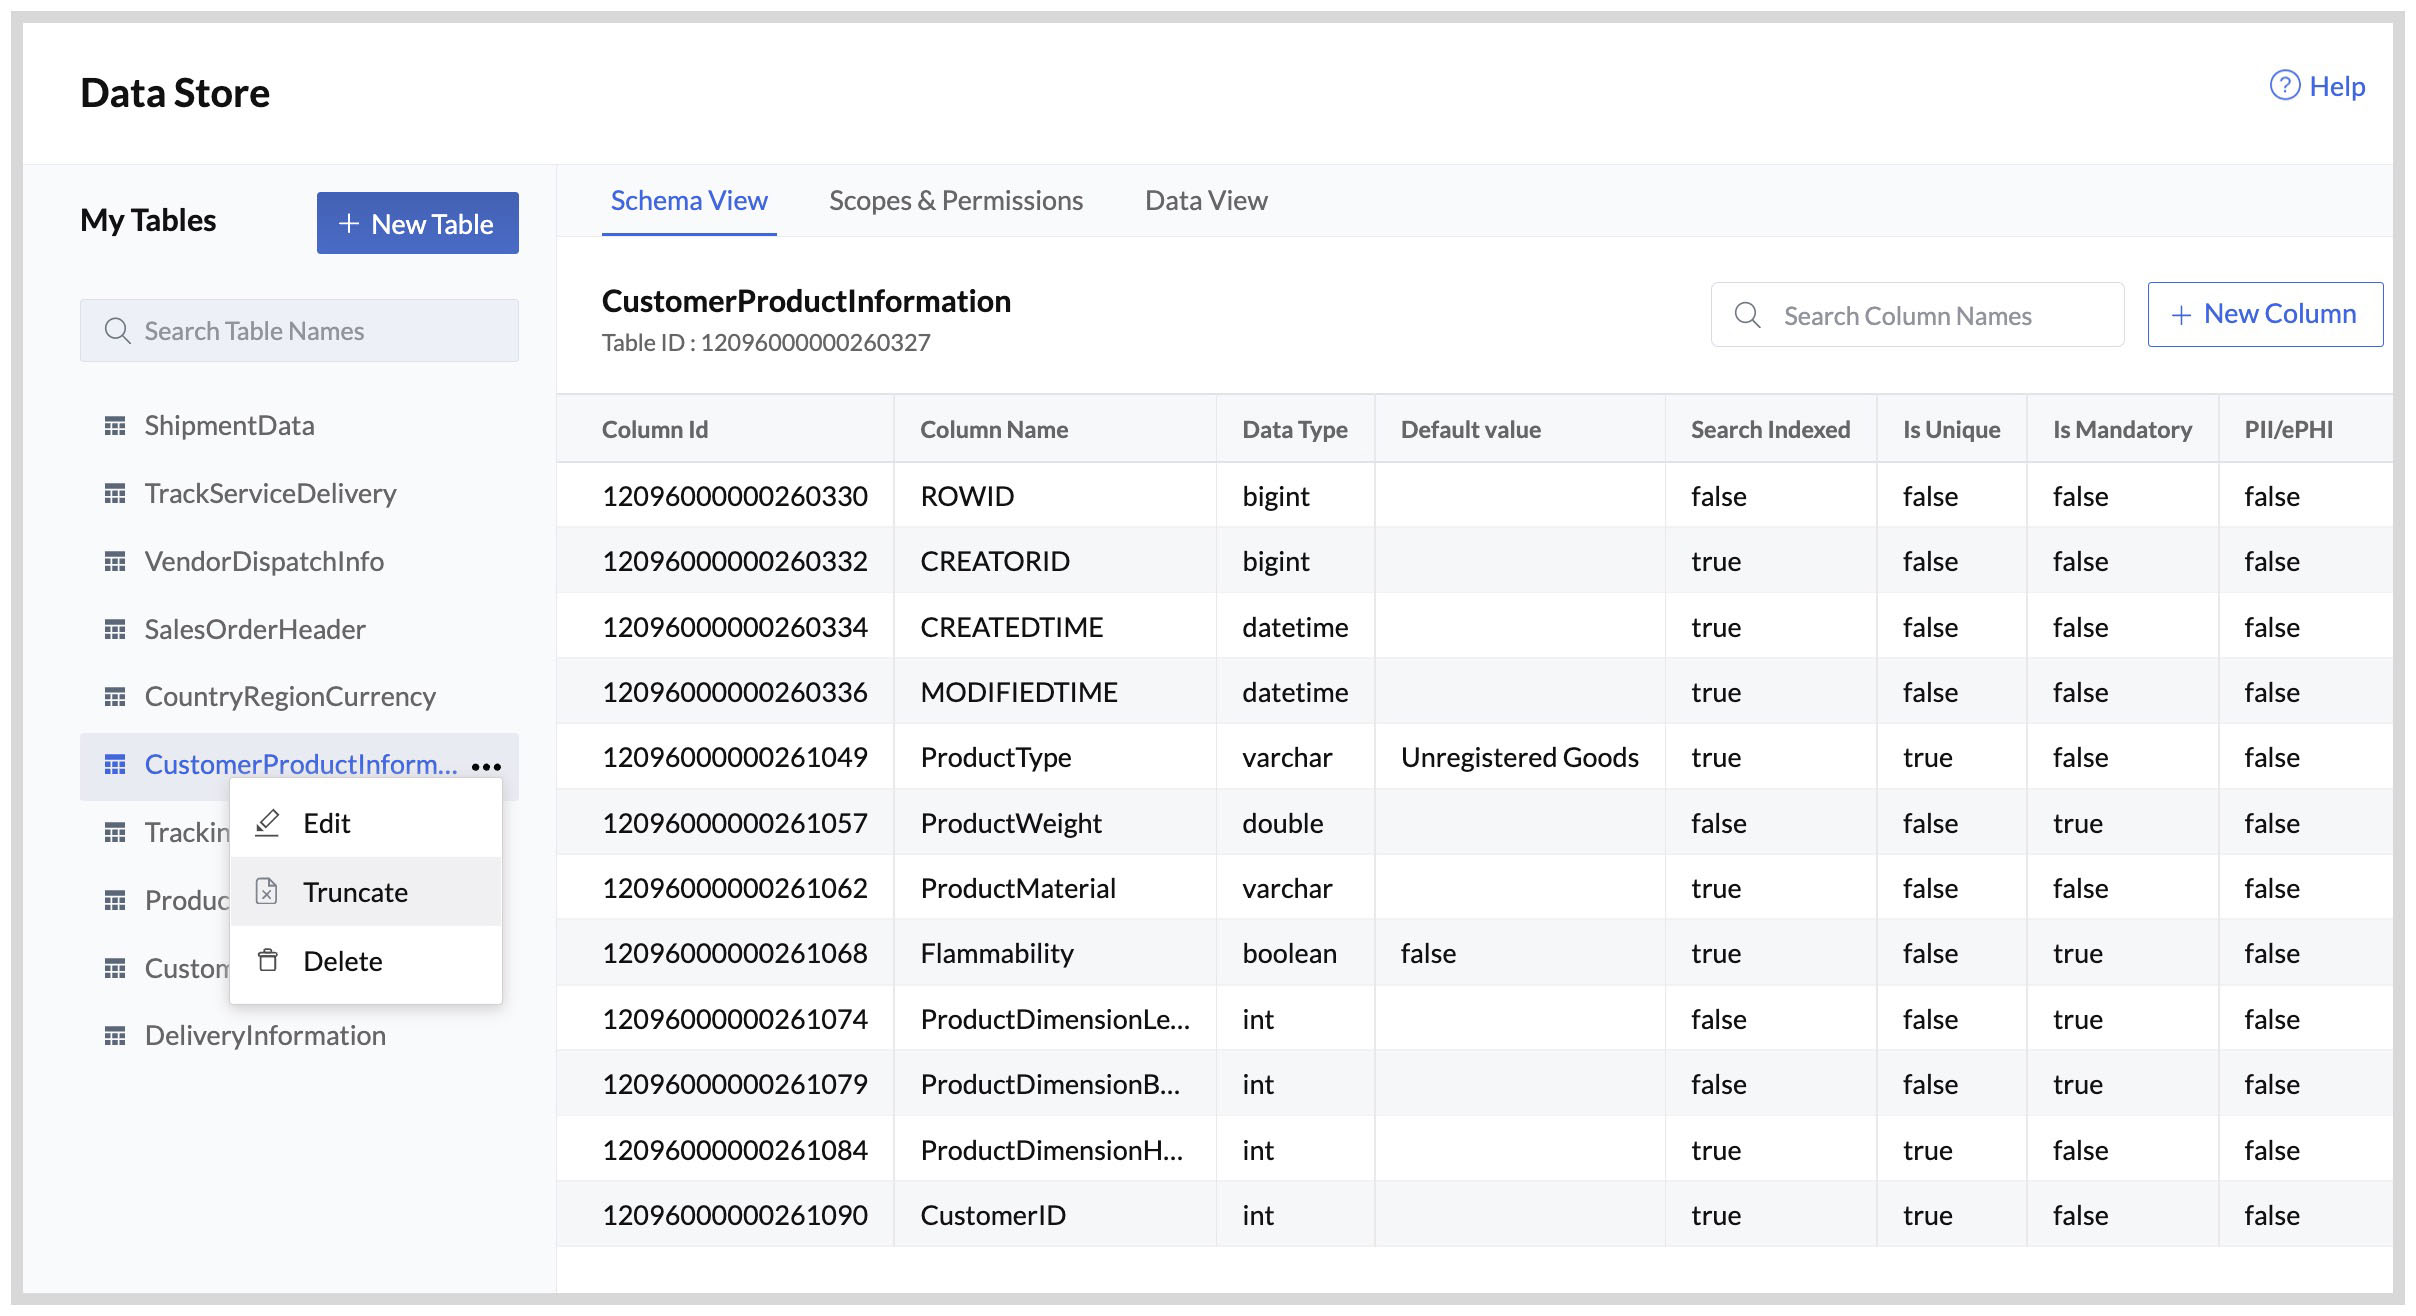
Task: Select the SalesOrderHeader table
Action: click(256, 628)
